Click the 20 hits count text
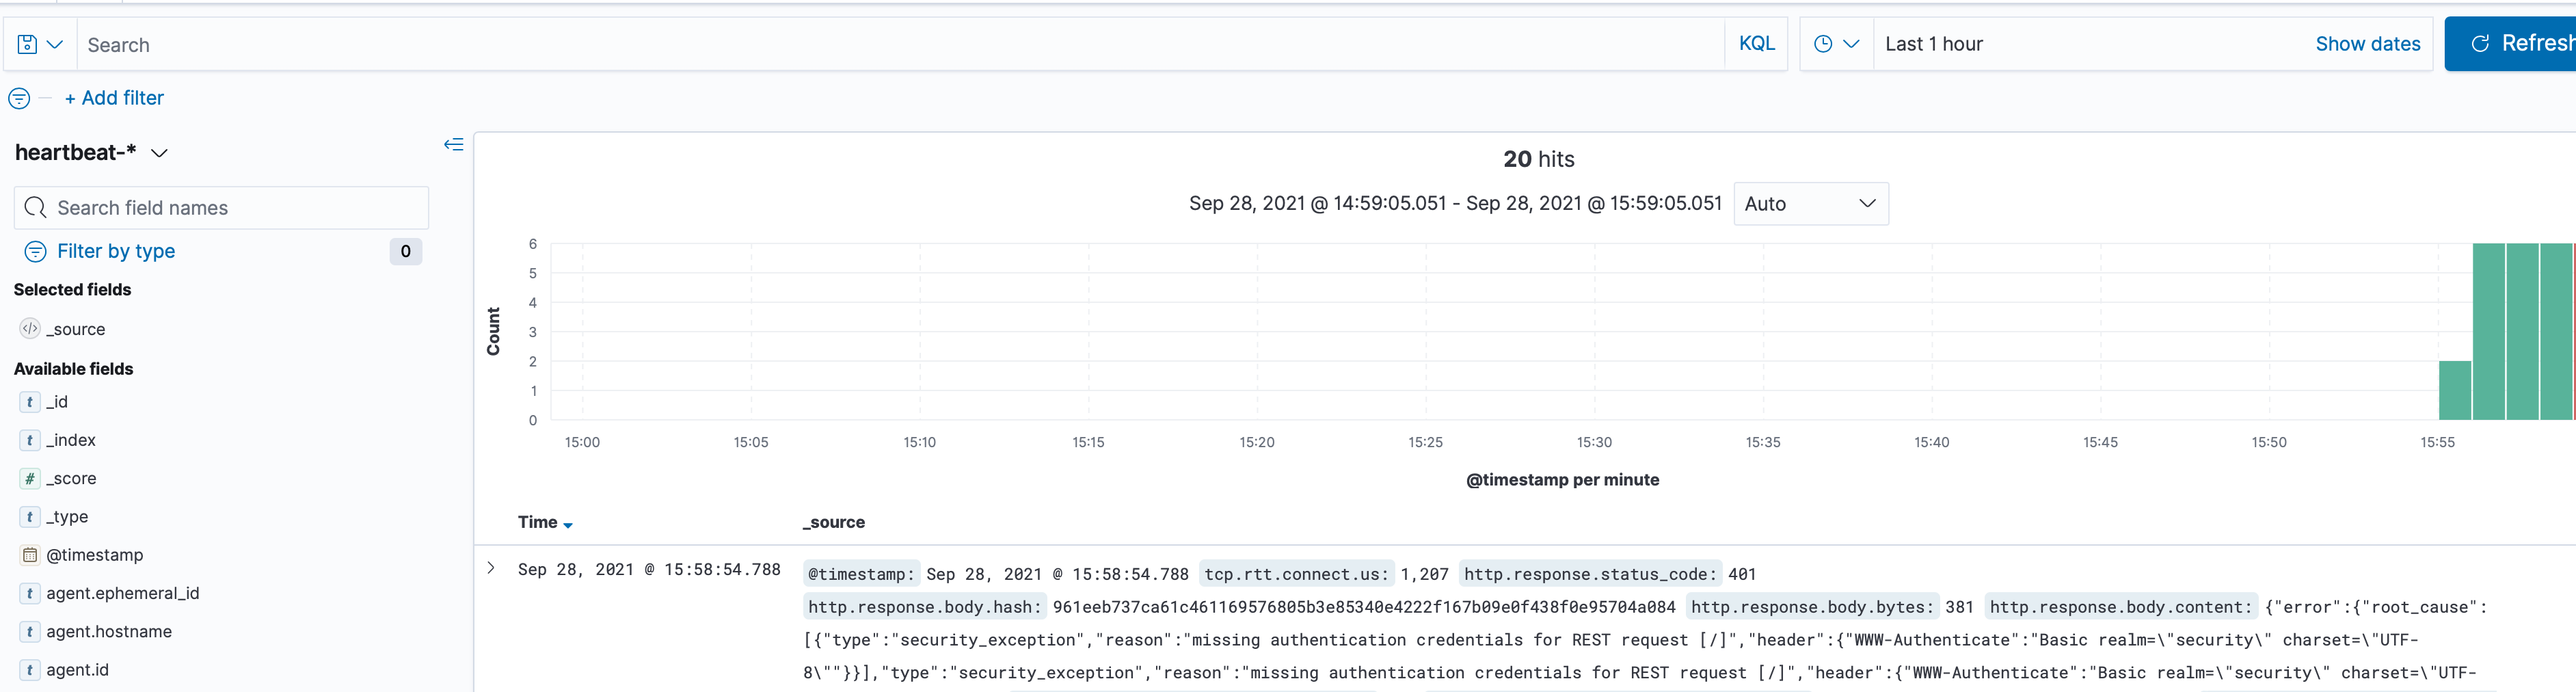This screenshot has width=2576, height=692. (1538, 159)
